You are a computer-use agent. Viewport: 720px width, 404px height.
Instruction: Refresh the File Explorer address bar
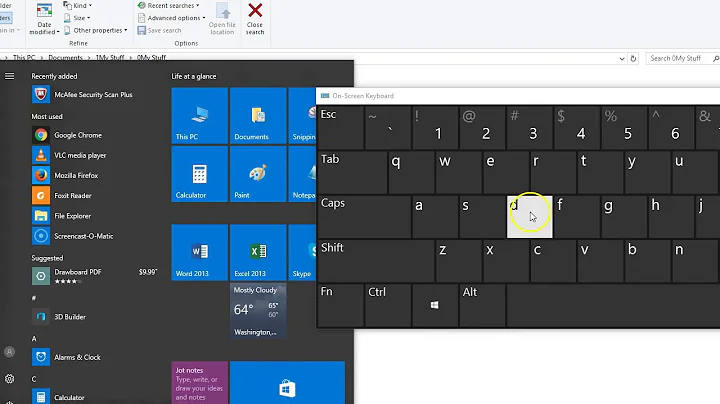[633, 59]
